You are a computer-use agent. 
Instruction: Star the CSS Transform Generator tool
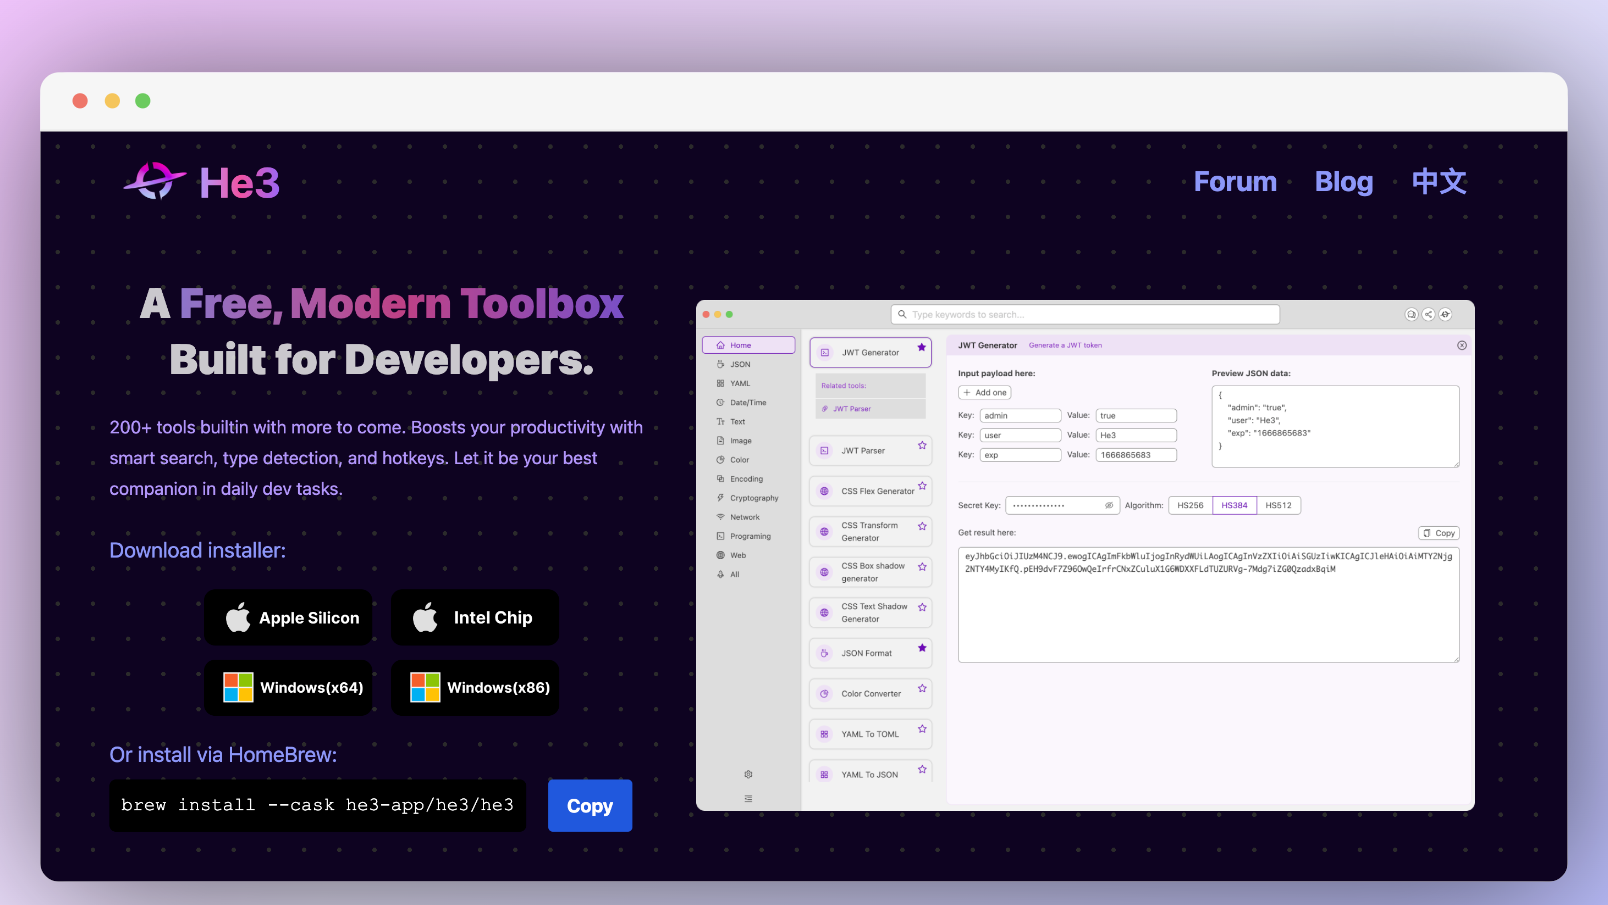pos(922,526)
